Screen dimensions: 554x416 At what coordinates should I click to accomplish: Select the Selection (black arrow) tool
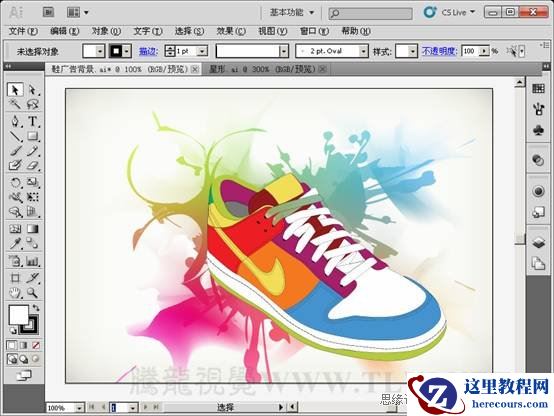[x=15, y=90]
